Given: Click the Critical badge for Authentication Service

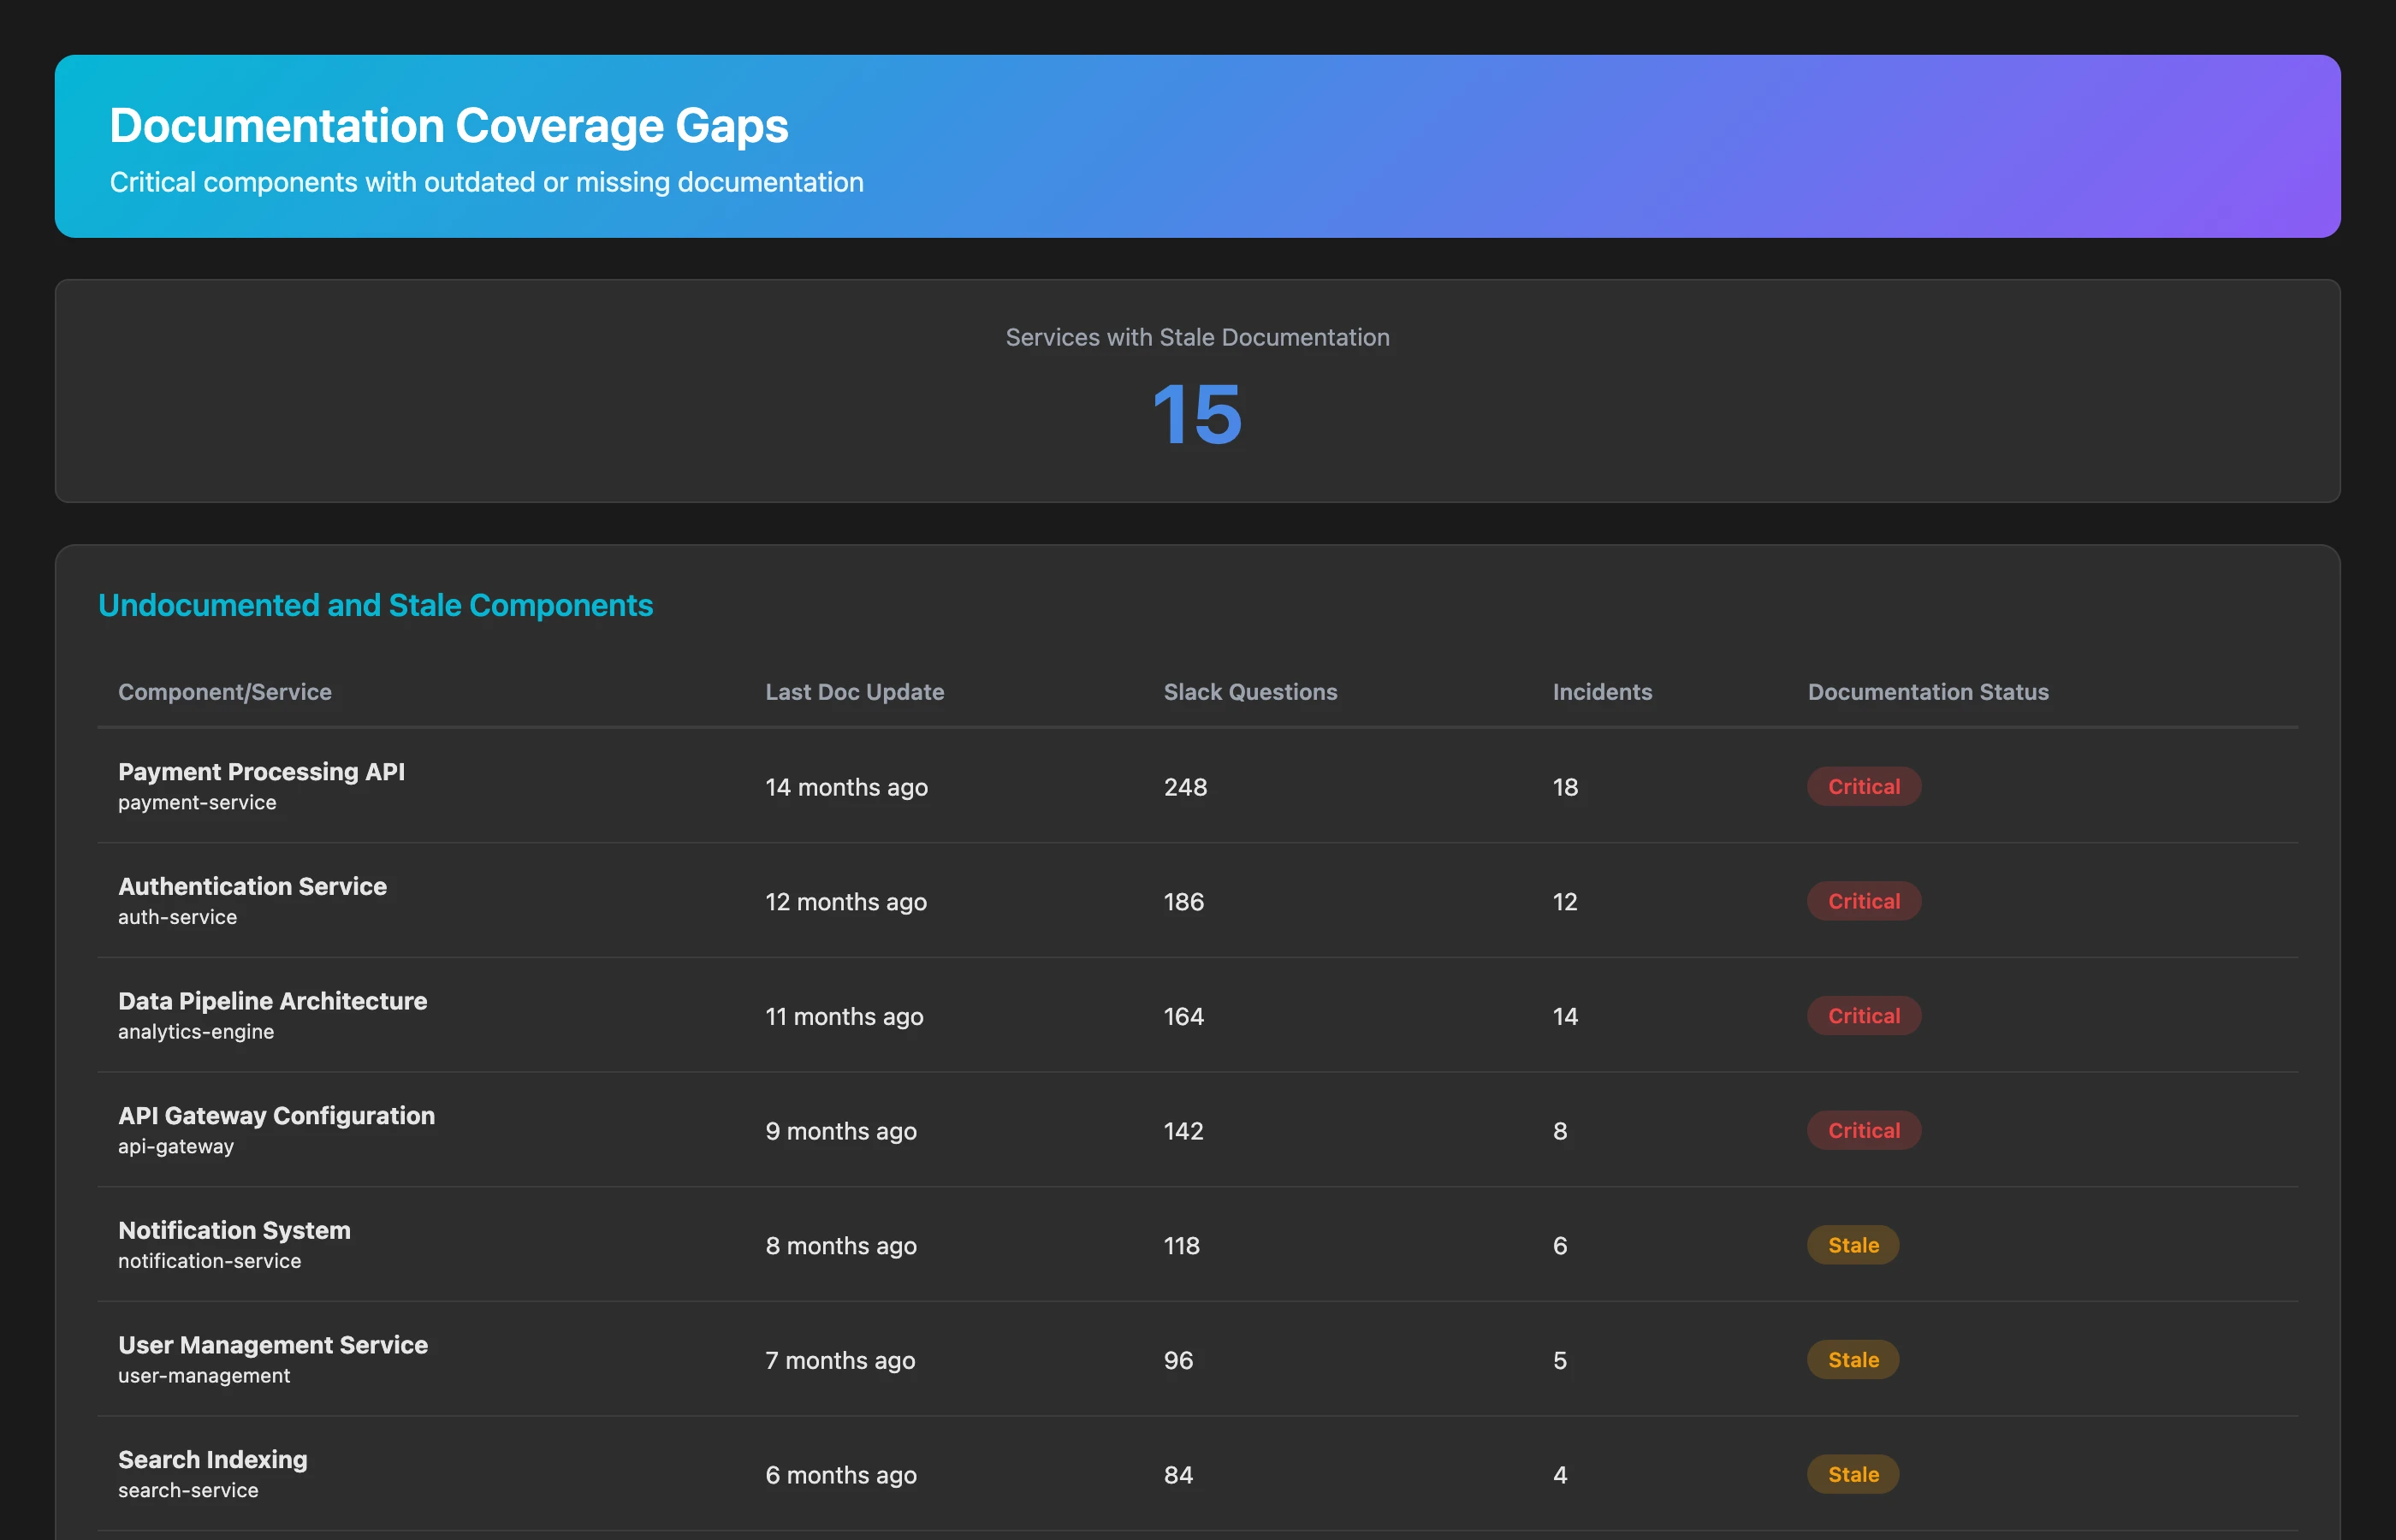Looking at the screenshot, I should pyautogui.click(x=1864, y=901).
